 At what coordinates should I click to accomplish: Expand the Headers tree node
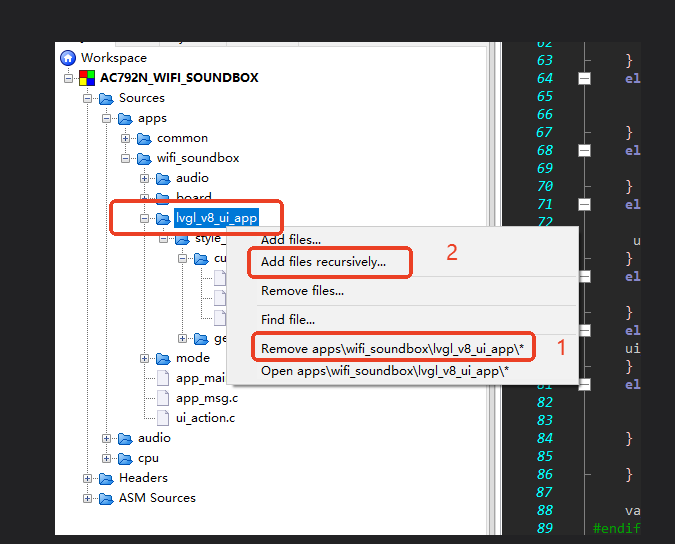coord(87,479)
